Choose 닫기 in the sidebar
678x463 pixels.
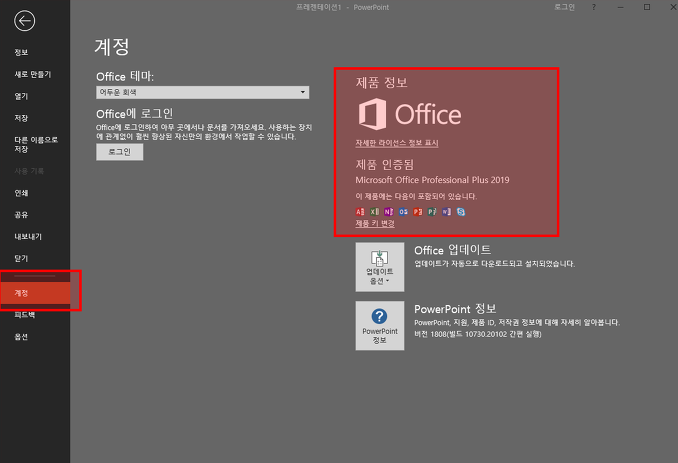pos(21,258)
